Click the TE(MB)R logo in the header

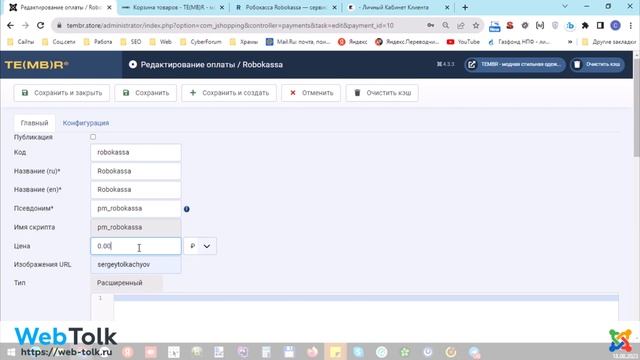[x=36, y=64]
